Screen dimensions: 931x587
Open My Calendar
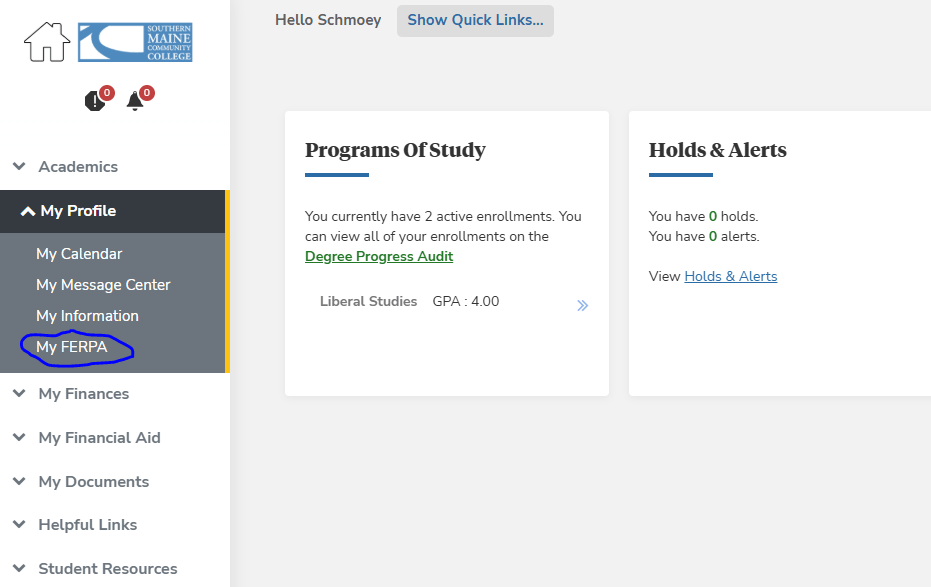79,254
